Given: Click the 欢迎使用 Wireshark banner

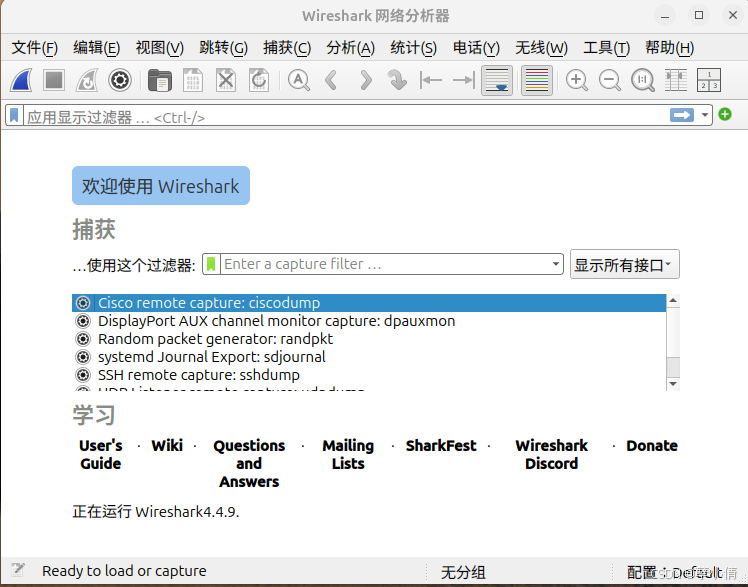Looking at the screenshot, I should tap(161, 185).
